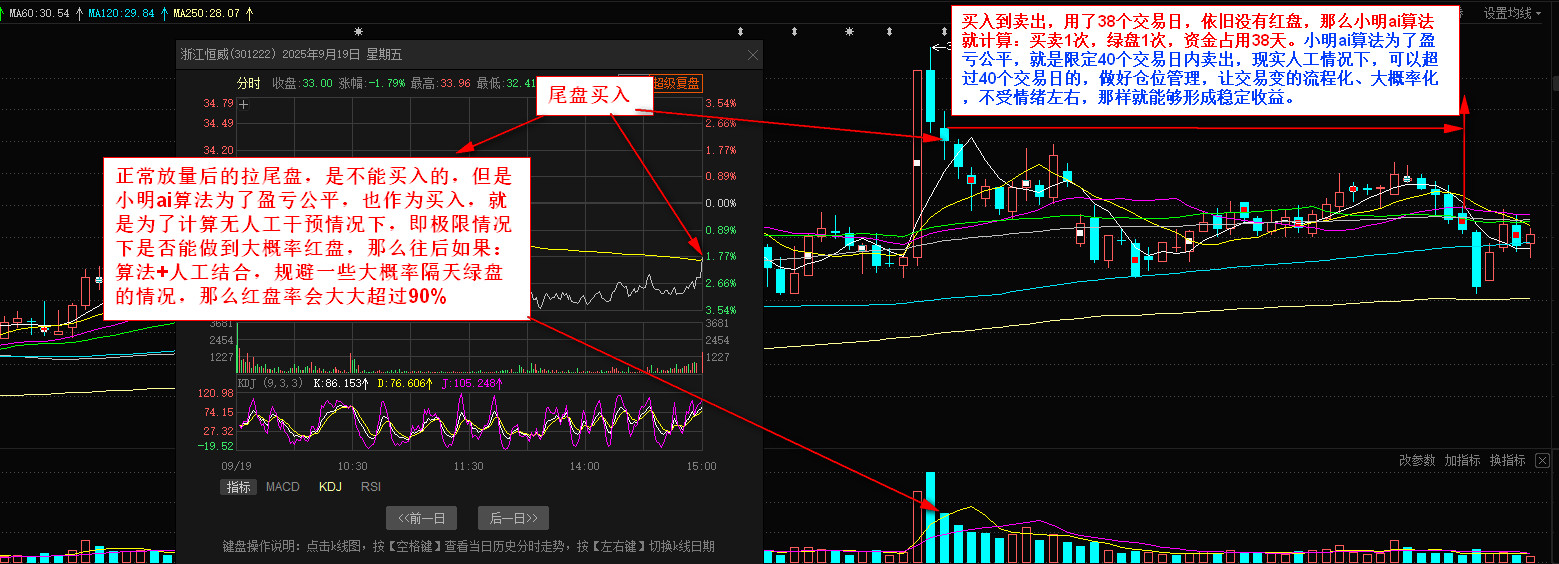Viewport: 1559px width, 564px height.
Task: Select the 分时 intraday label
Action: click(x=248, y=83)
